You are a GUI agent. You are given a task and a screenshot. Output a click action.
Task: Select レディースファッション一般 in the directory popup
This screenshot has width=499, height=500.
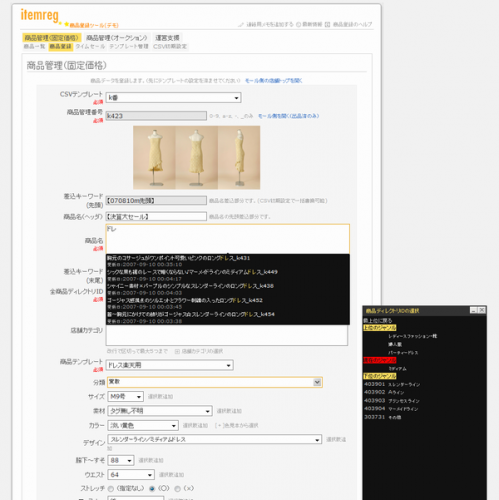point(412,336)
